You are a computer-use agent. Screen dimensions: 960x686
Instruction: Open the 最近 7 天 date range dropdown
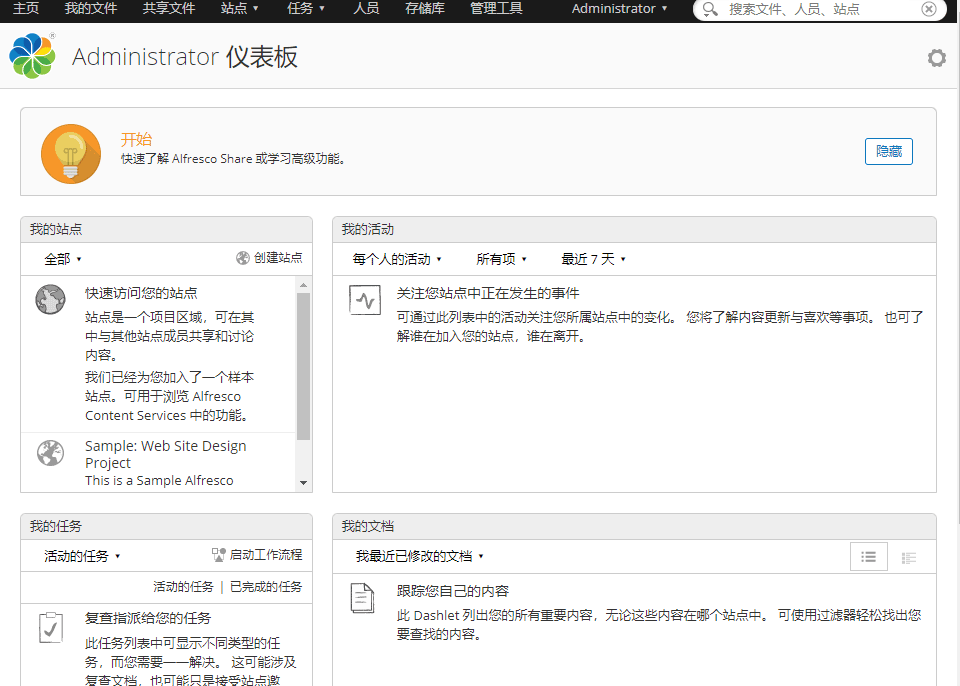click(592, 258)
